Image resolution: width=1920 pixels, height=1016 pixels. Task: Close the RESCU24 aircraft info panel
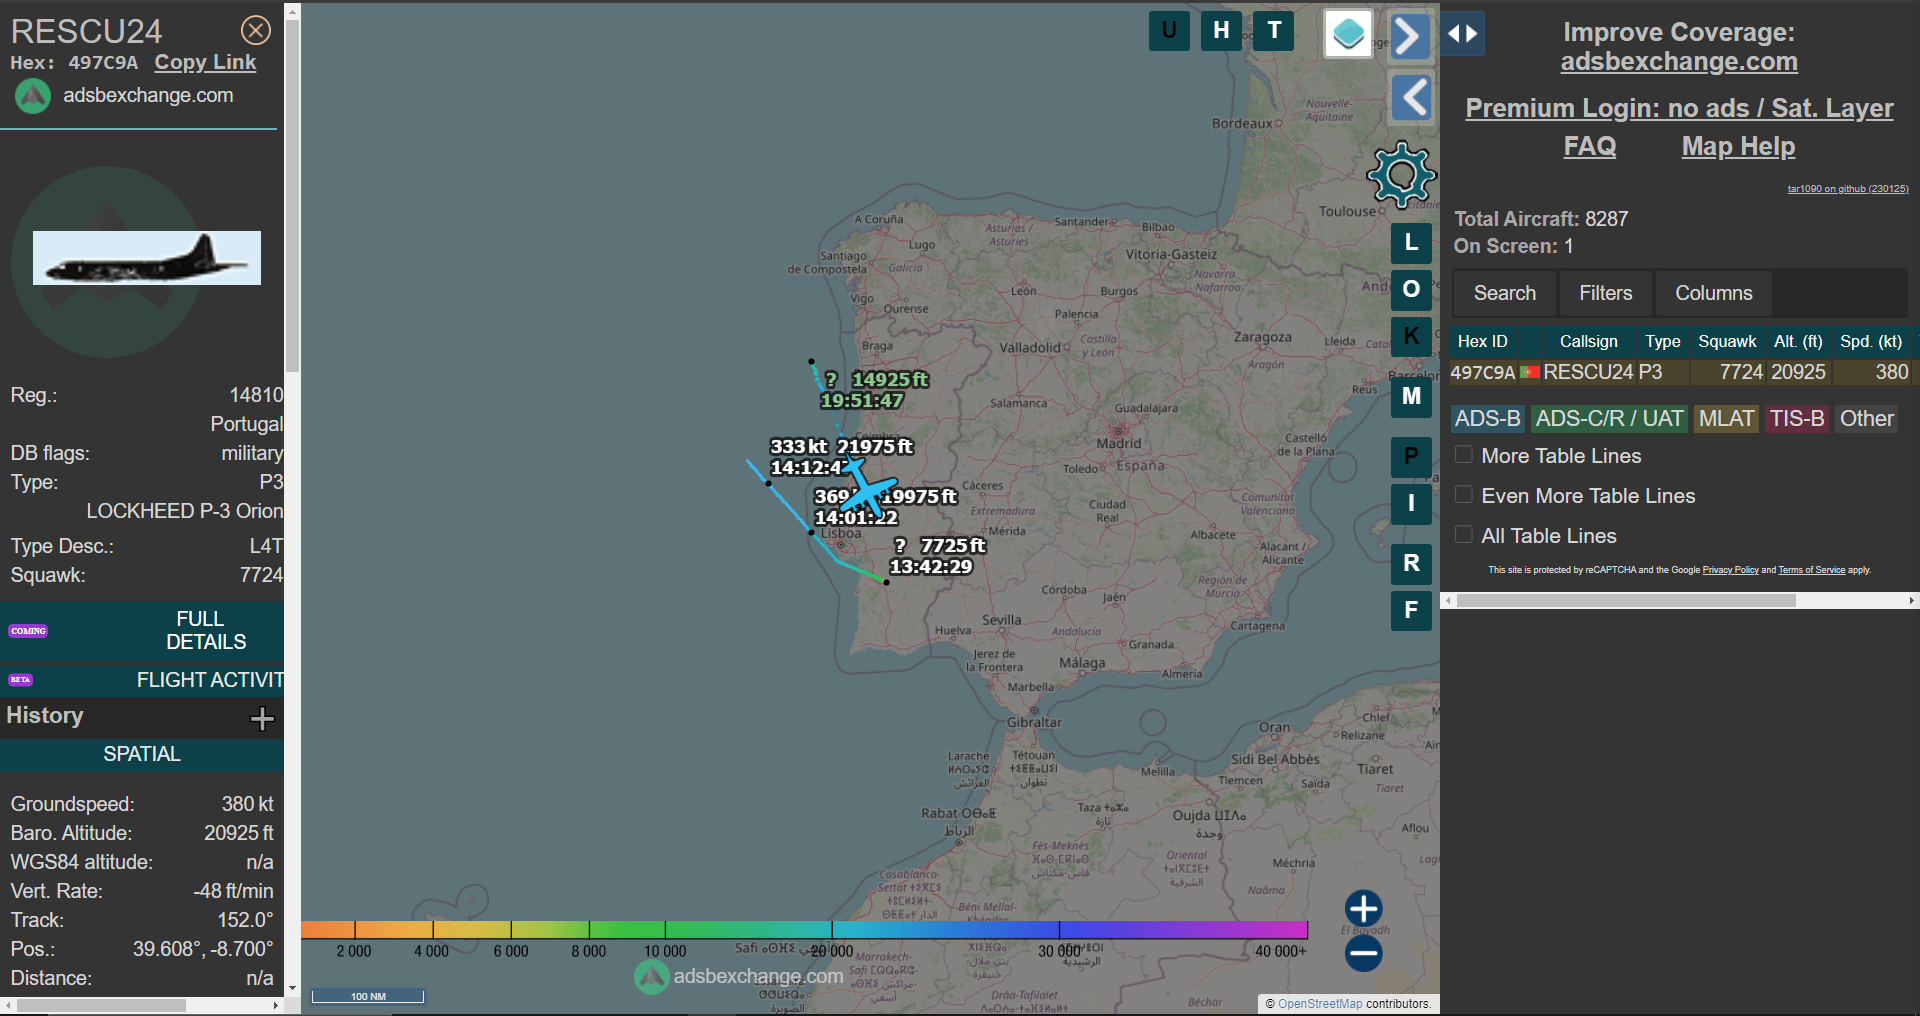click(x=256, y=31)
